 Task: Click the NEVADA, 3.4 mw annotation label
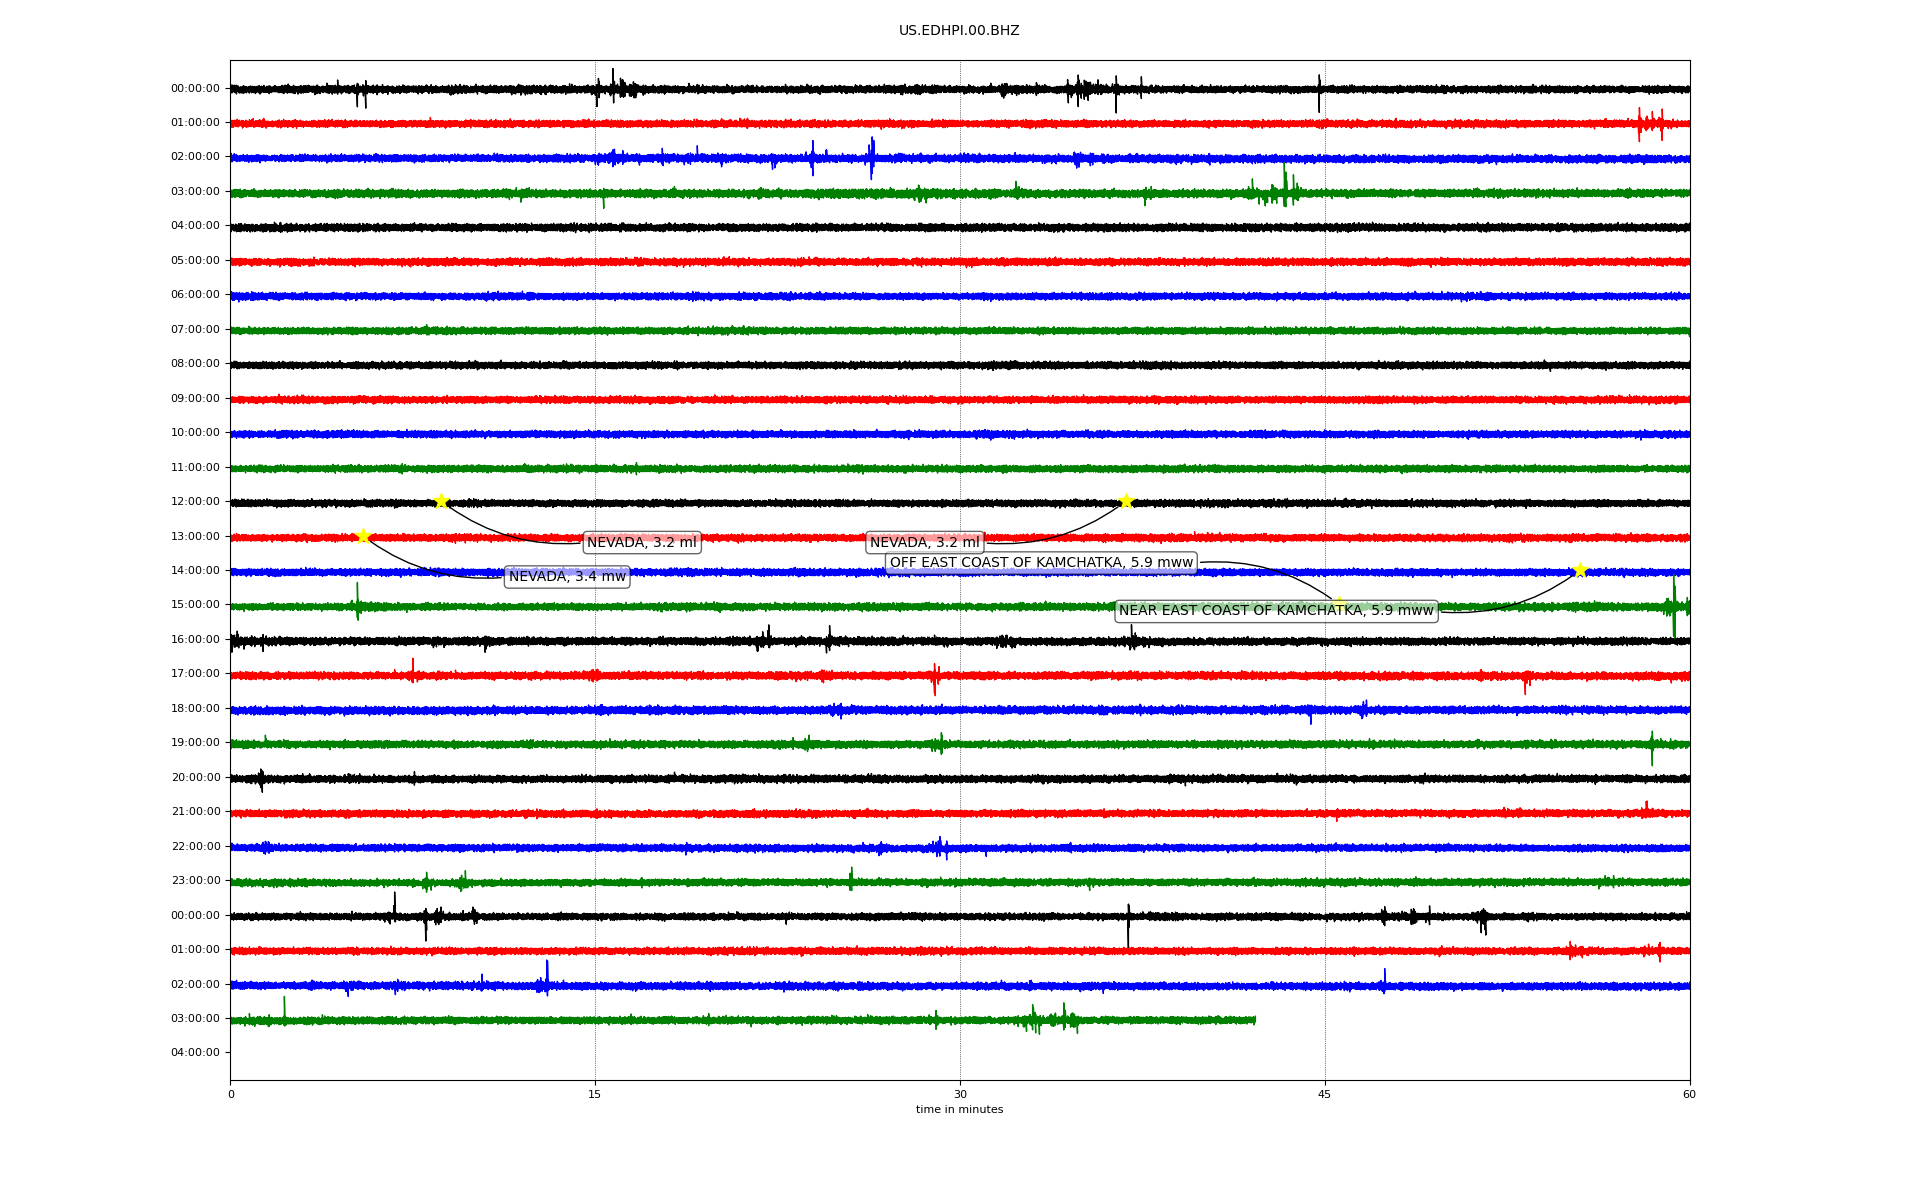567,576
